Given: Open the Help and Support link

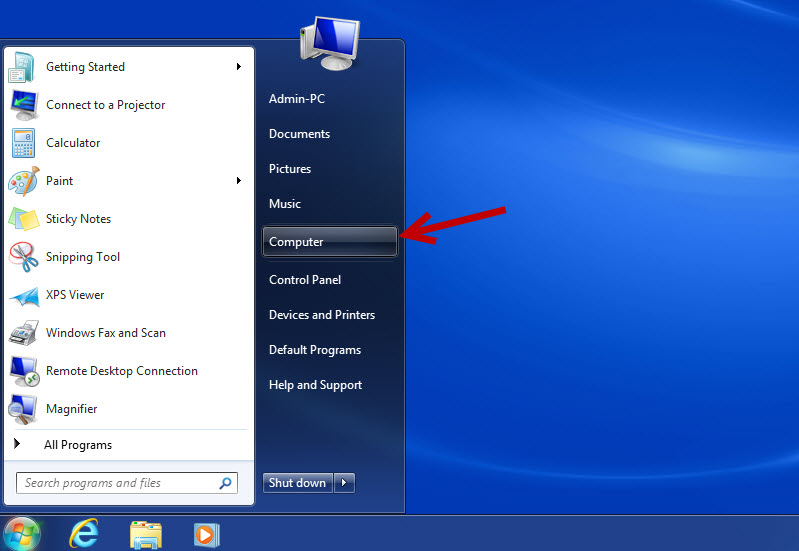Looking at the screenshot, I should coord(315,385).
